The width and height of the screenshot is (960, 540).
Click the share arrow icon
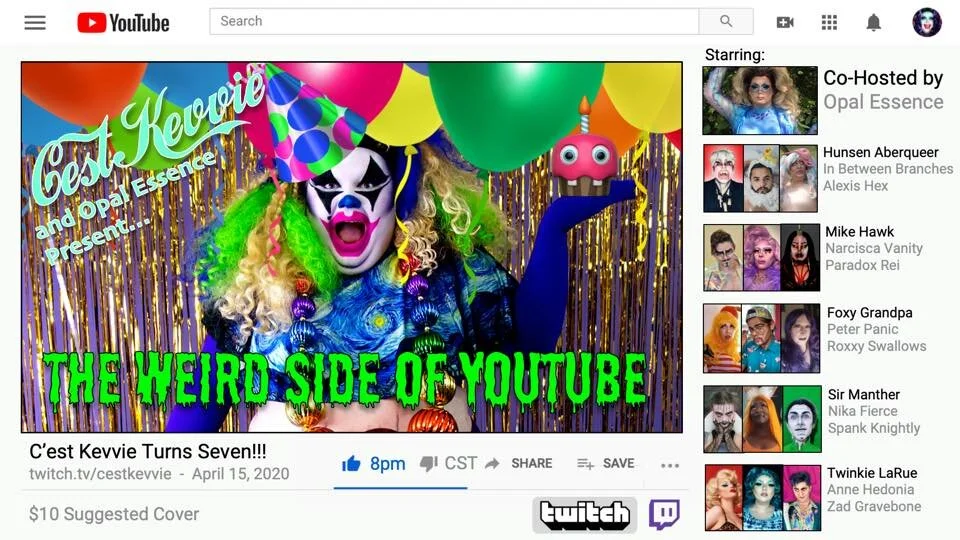[x=492, y=464]
